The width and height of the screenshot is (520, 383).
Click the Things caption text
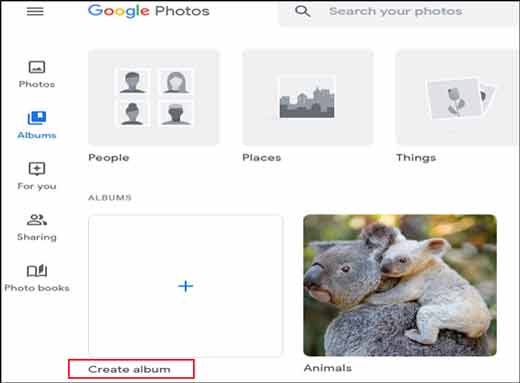point(416,158)
